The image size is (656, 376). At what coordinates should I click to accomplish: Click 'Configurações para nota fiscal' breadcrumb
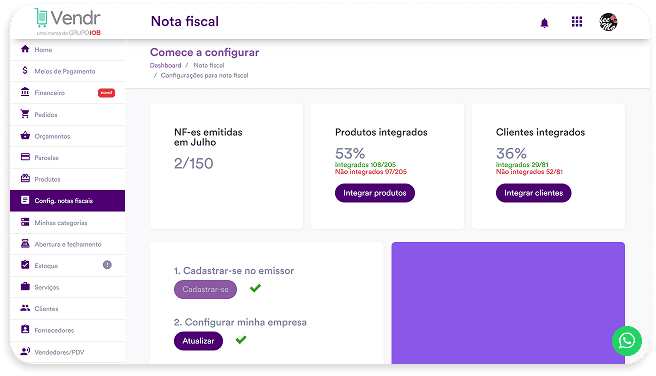(x=204, y=75)
